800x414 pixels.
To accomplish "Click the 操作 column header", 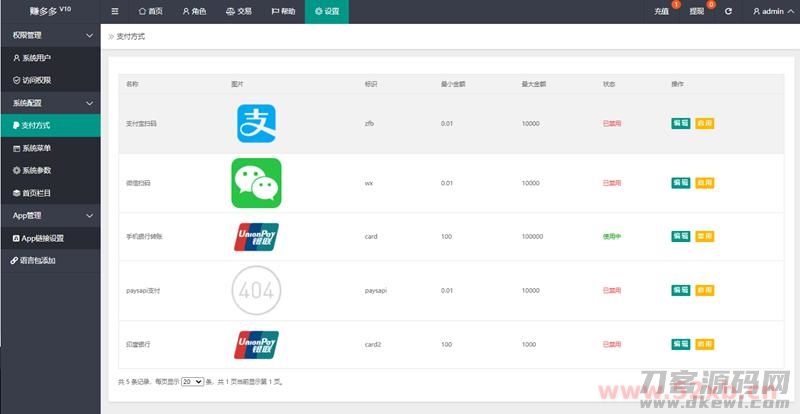I will (x=678, y=84).
